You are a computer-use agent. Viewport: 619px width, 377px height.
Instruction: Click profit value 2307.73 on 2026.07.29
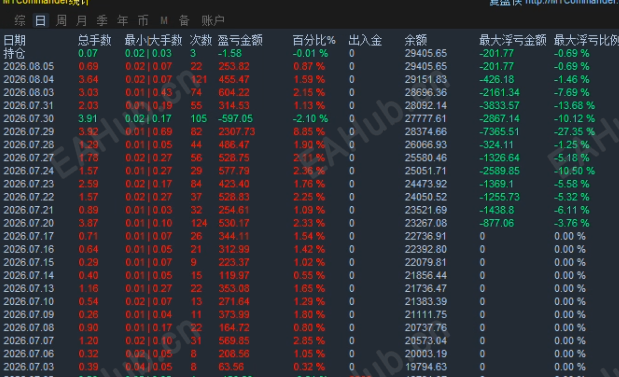click(x=237, y=131)
